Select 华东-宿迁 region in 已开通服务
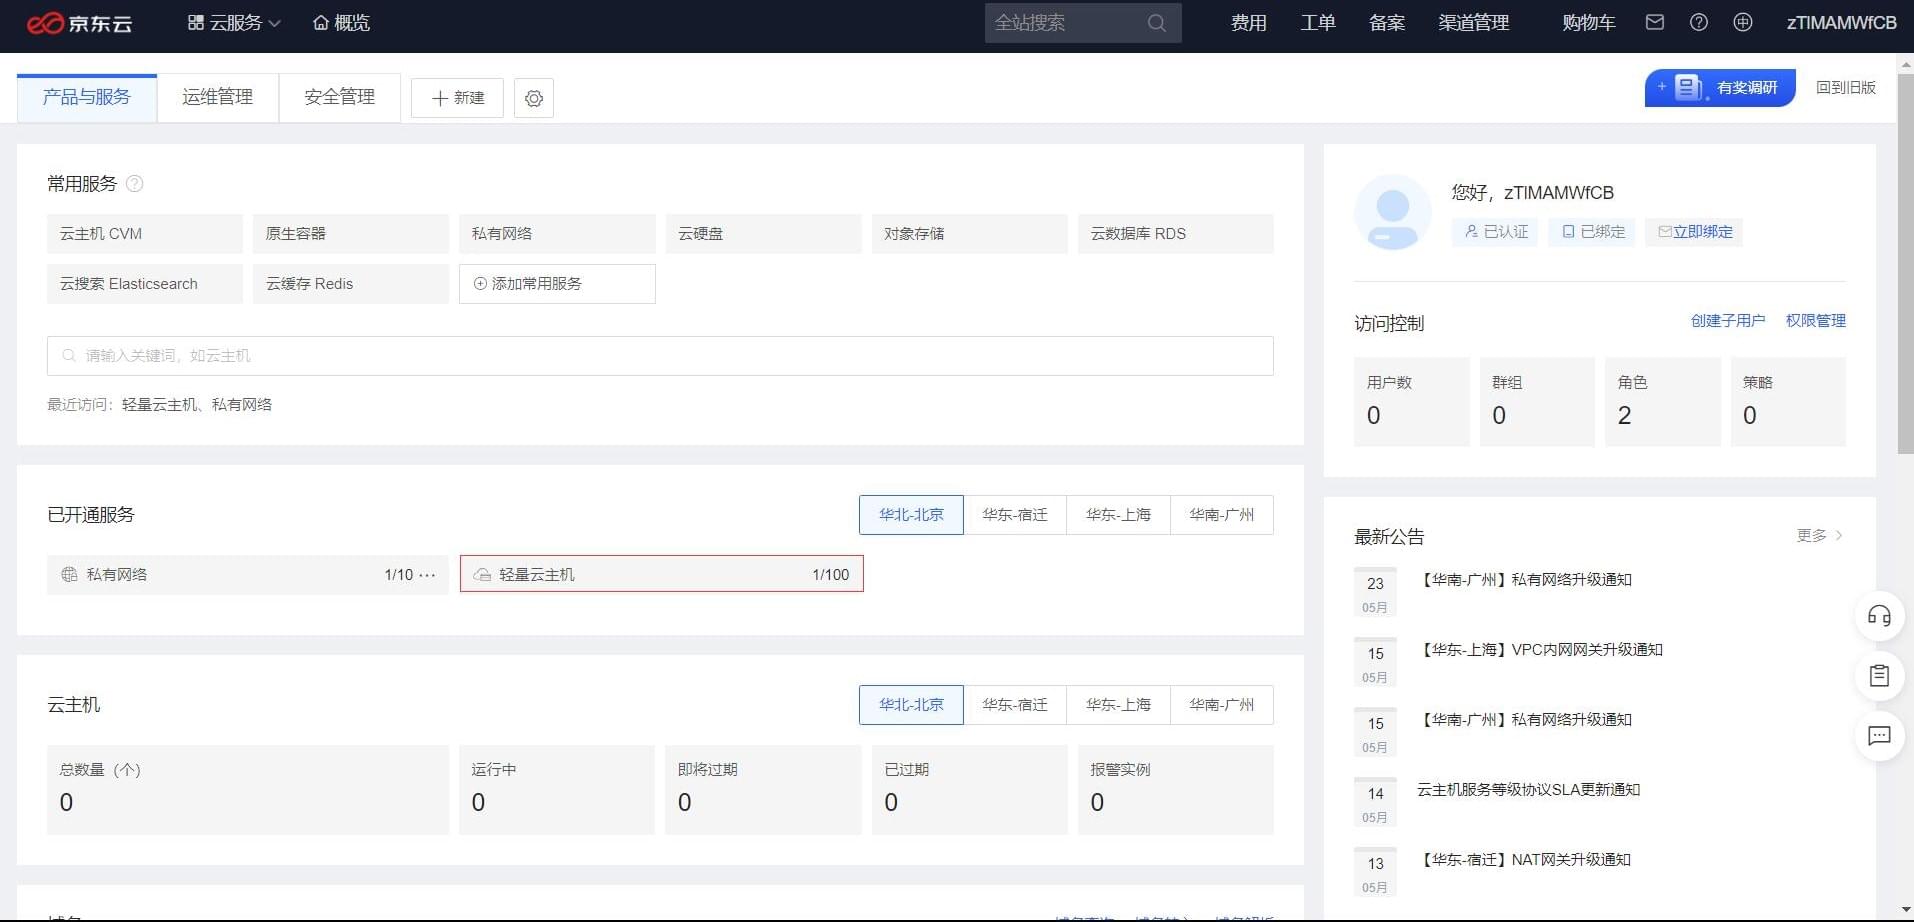Screen dimensions: 1914x922 click(x=1015, y=515)
